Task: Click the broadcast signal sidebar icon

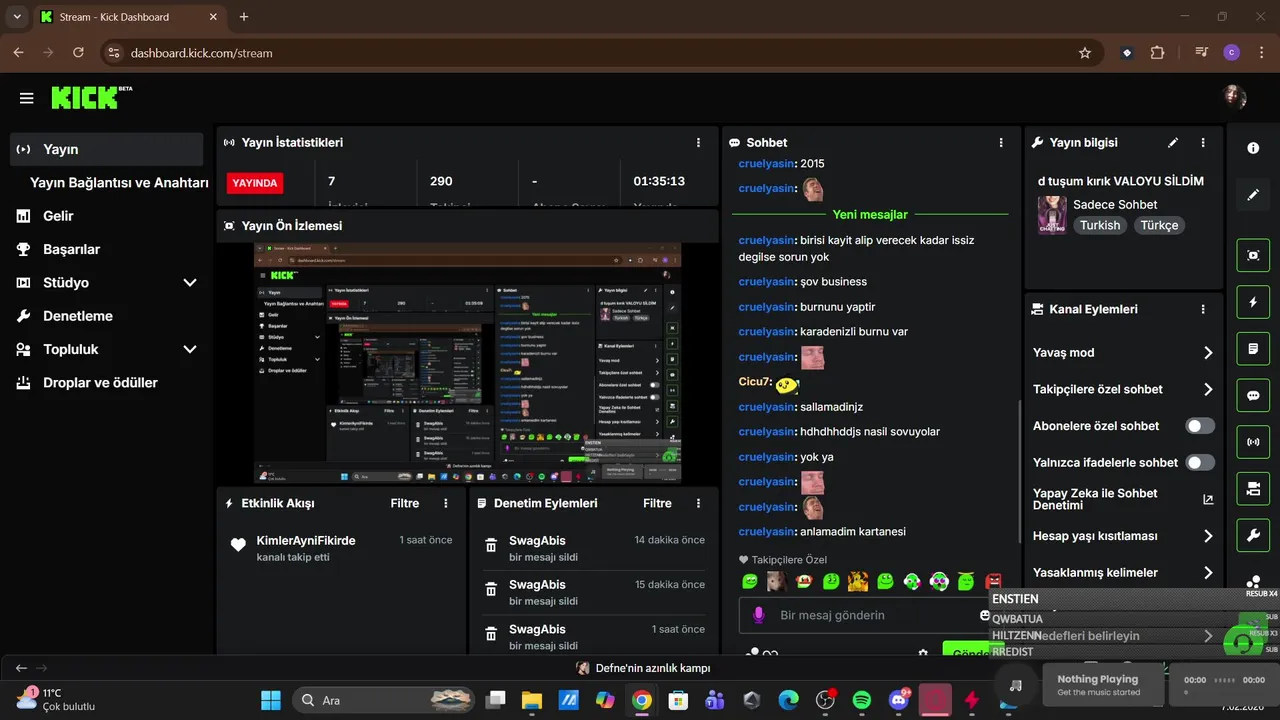Action: (1253, 441)
